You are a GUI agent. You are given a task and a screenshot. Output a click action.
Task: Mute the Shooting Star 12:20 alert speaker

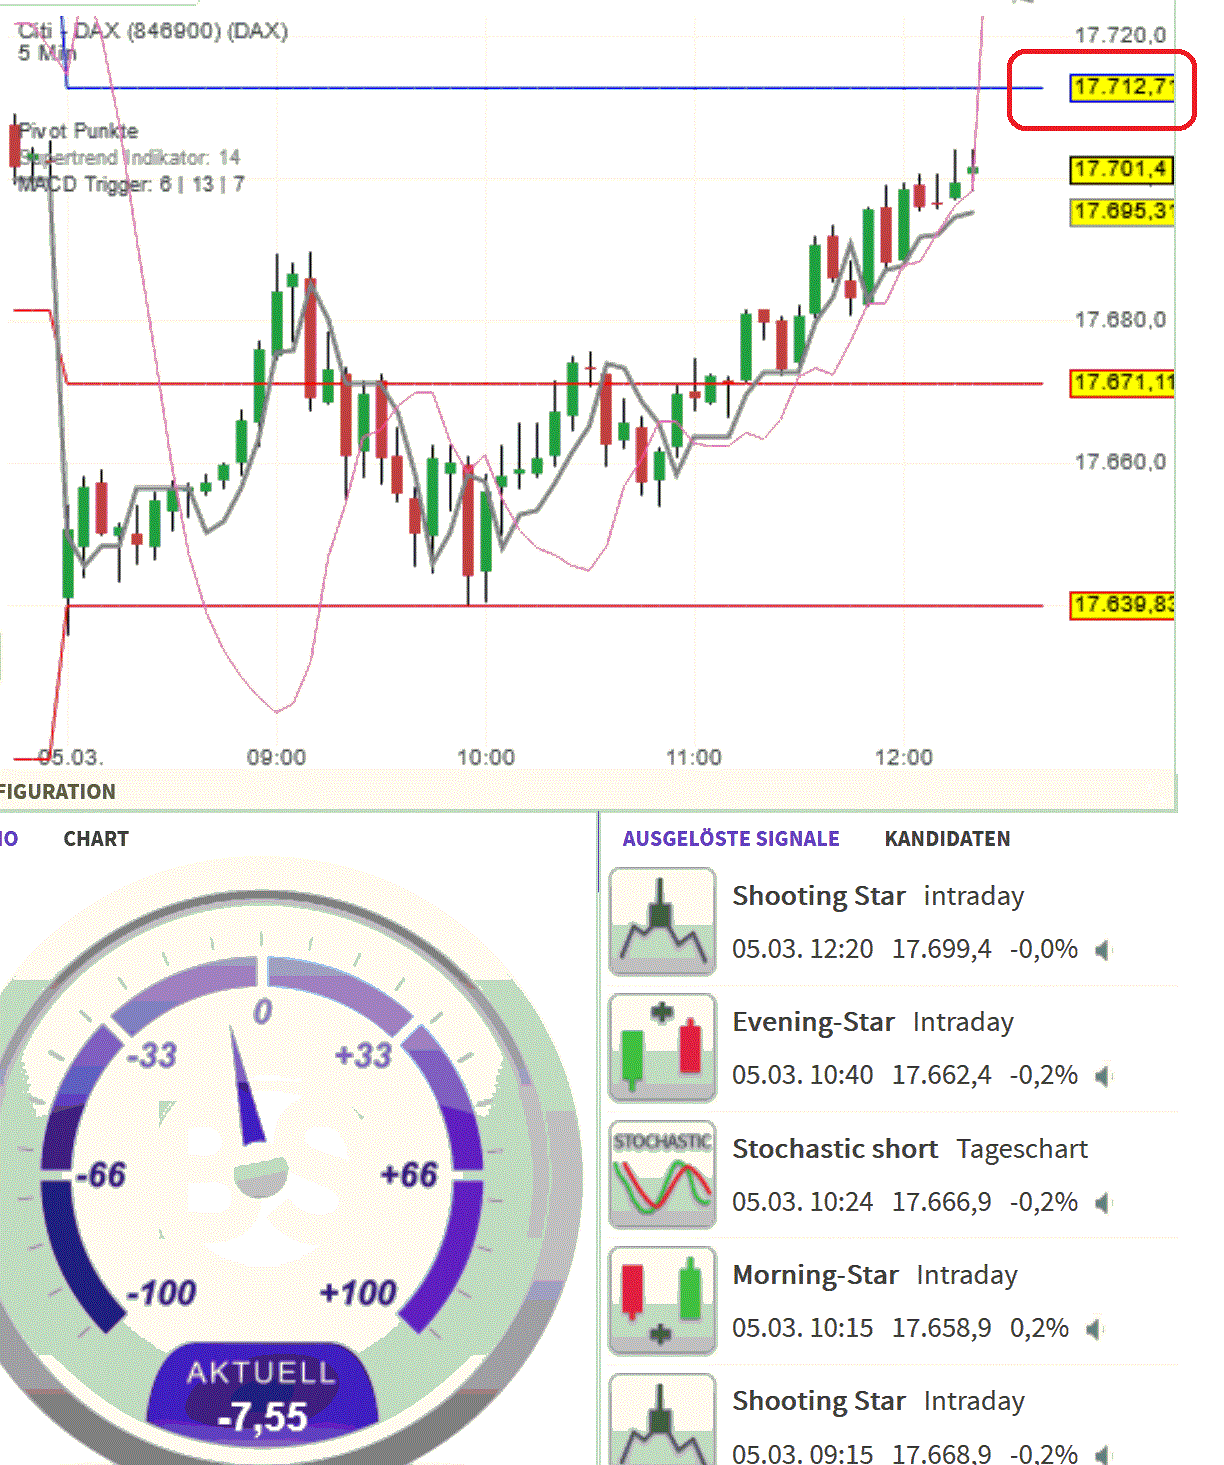pyautogui.click(x=1101, y=949)
